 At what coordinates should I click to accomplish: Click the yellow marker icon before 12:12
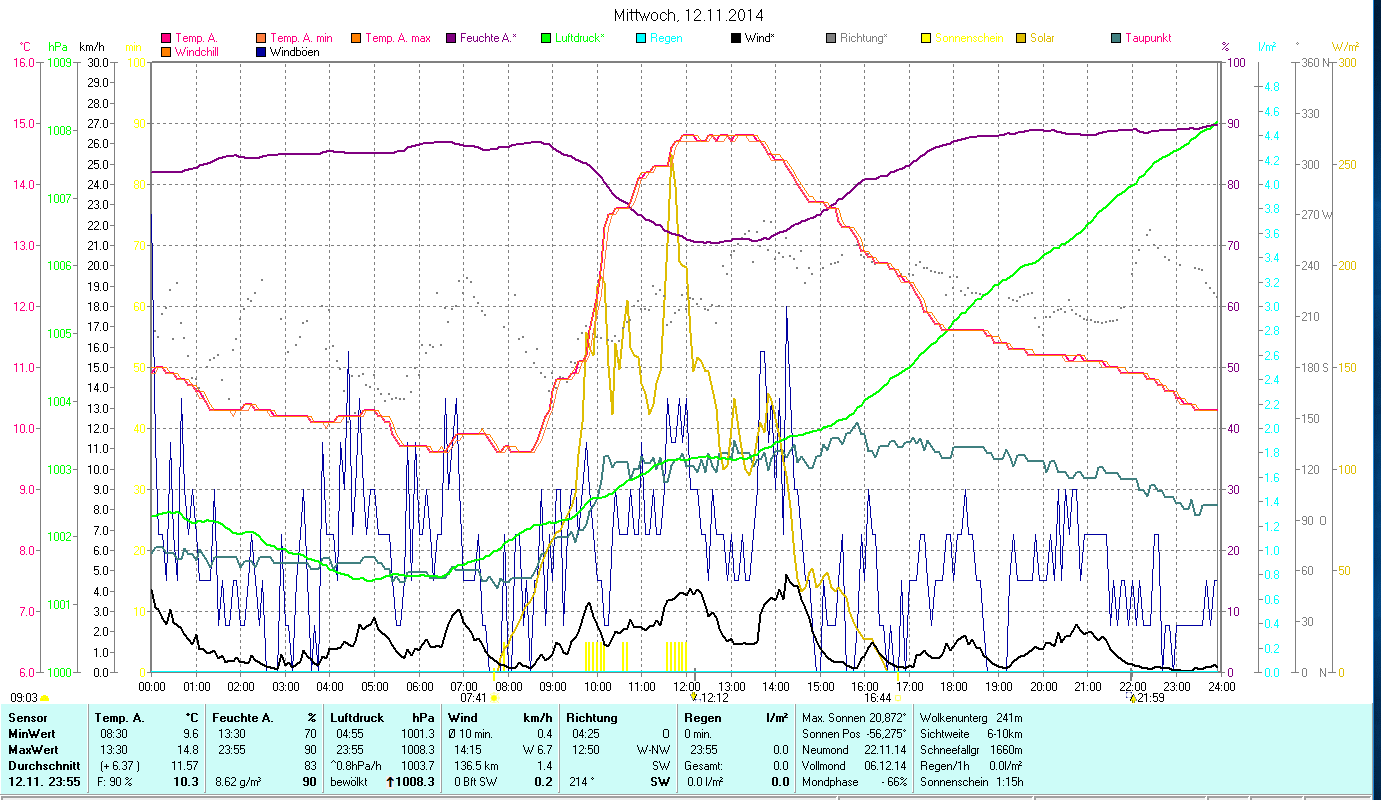coord(694,697)
